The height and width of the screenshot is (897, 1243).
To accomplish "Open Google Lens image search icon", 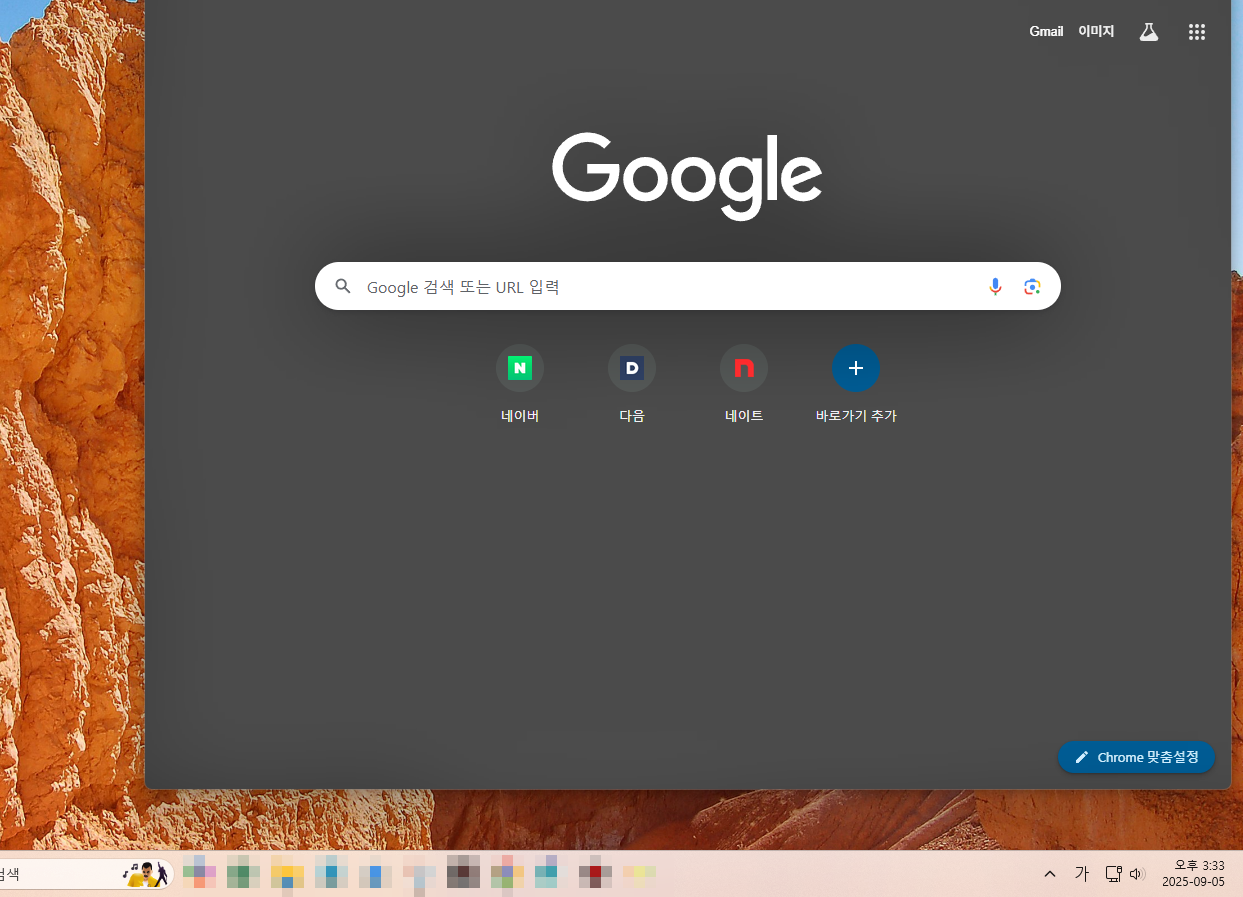I will tap(1032, 287).
